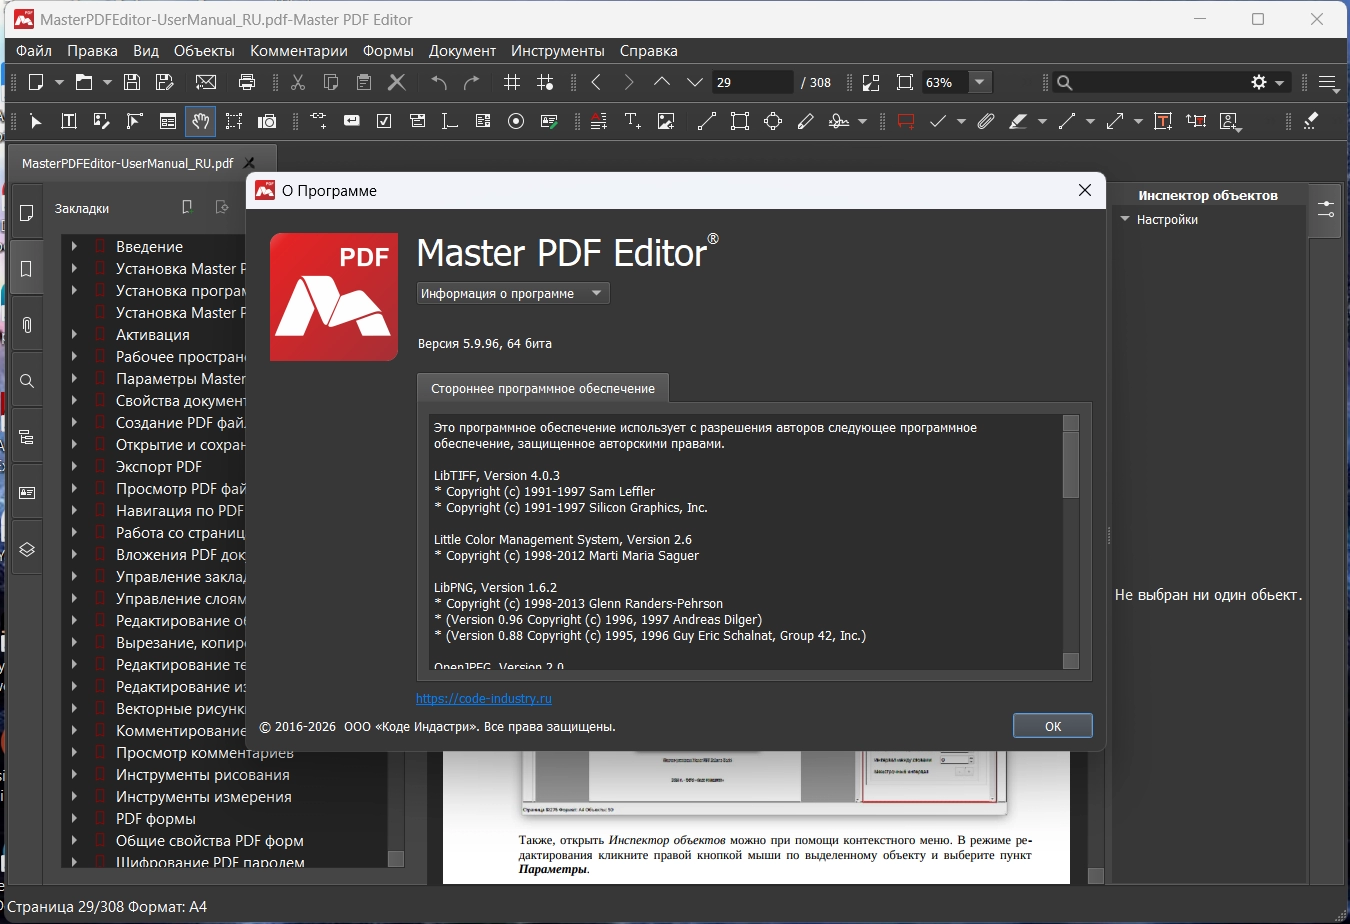Open the Search side panel icon
The width and height of the screenshot is (1350, 924).
click(x=27, y=381)
